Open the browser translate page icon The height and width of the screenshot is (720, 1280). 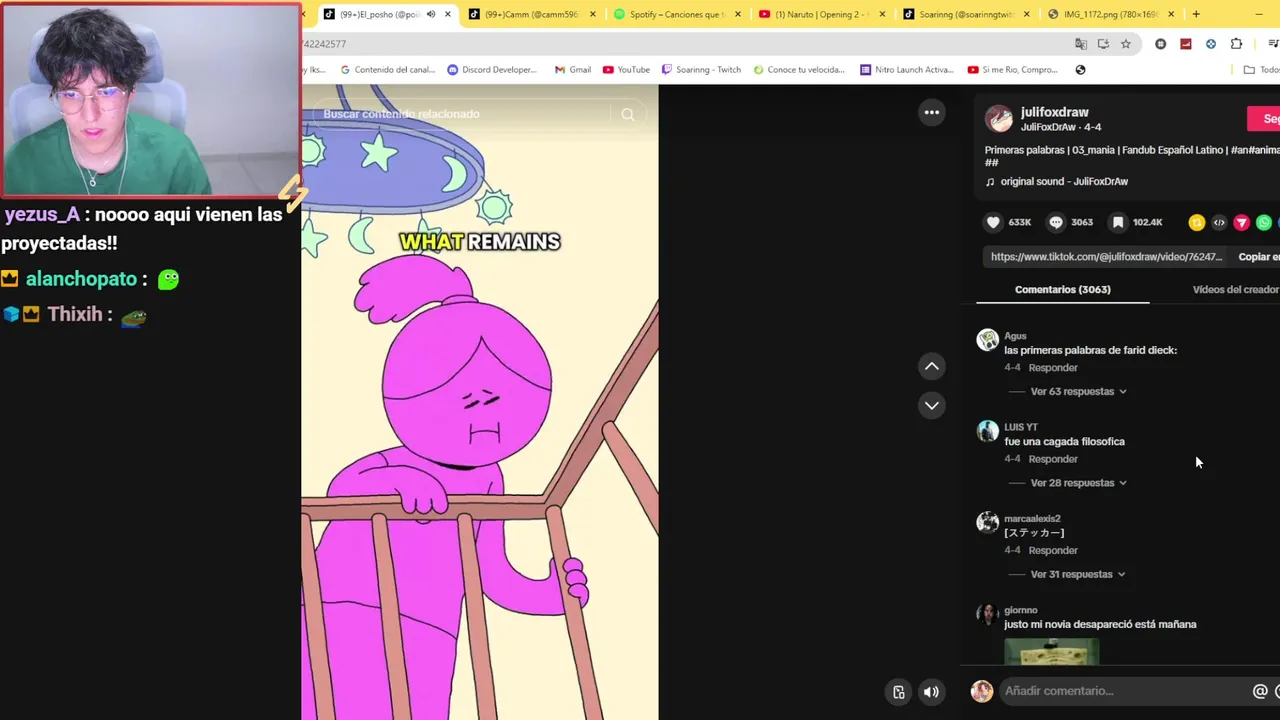[1081, 44]
